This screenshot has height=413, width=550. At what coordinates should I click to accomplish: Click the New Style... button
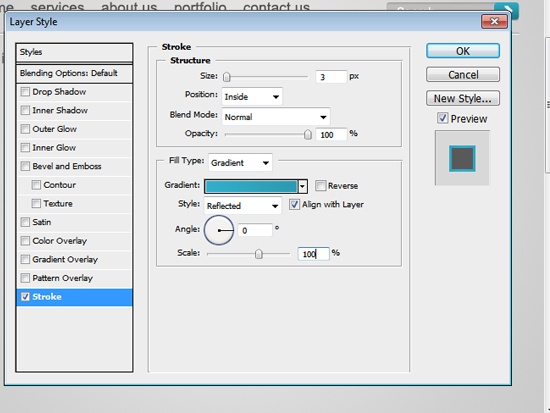coord(463,99)
